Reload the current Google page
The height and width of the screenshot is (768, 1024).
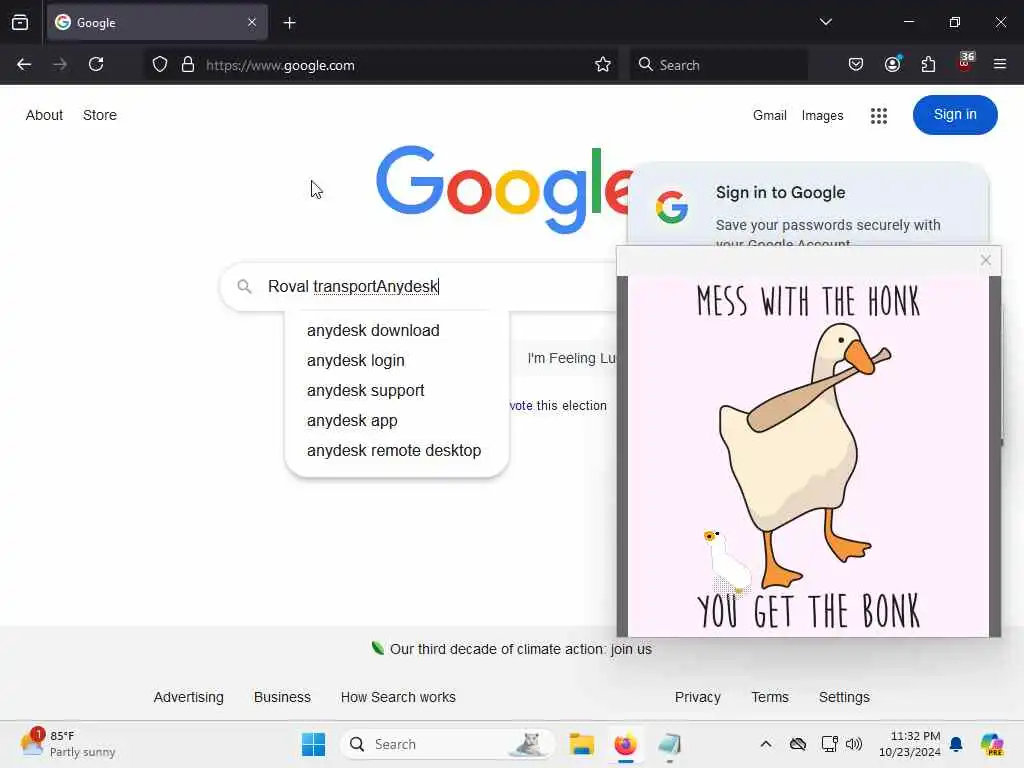tap(96, 64)
